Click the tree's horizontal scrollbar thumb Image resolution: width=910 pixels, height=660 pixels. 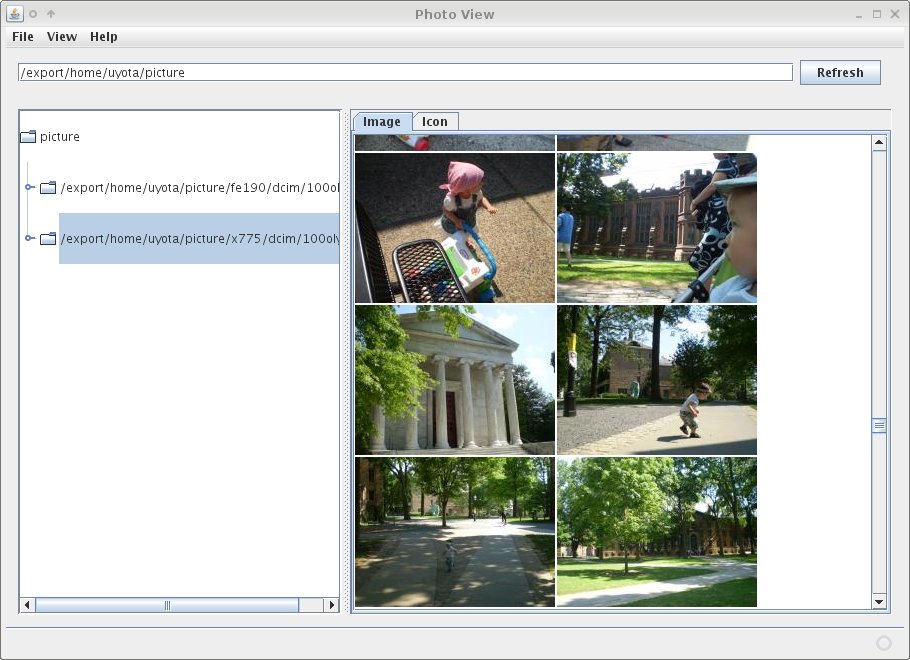[167, 605]
